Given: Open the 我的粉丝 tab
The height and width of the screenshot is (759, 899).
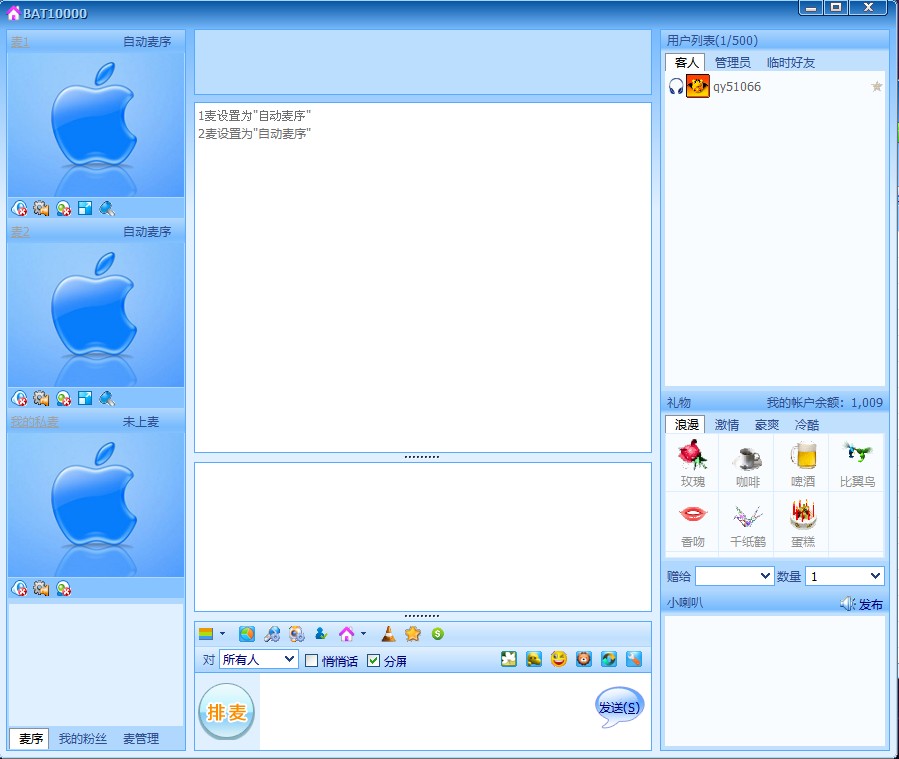Looking at the screenshot, I should pos(83,738).
